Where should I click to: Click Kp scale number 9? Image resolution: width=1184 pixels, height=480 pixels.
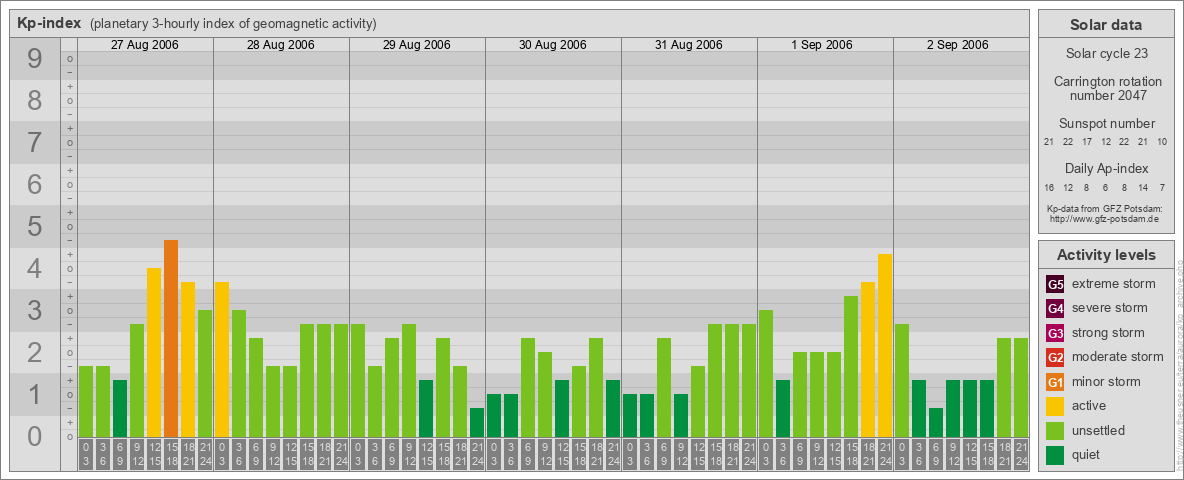point(35,59)
